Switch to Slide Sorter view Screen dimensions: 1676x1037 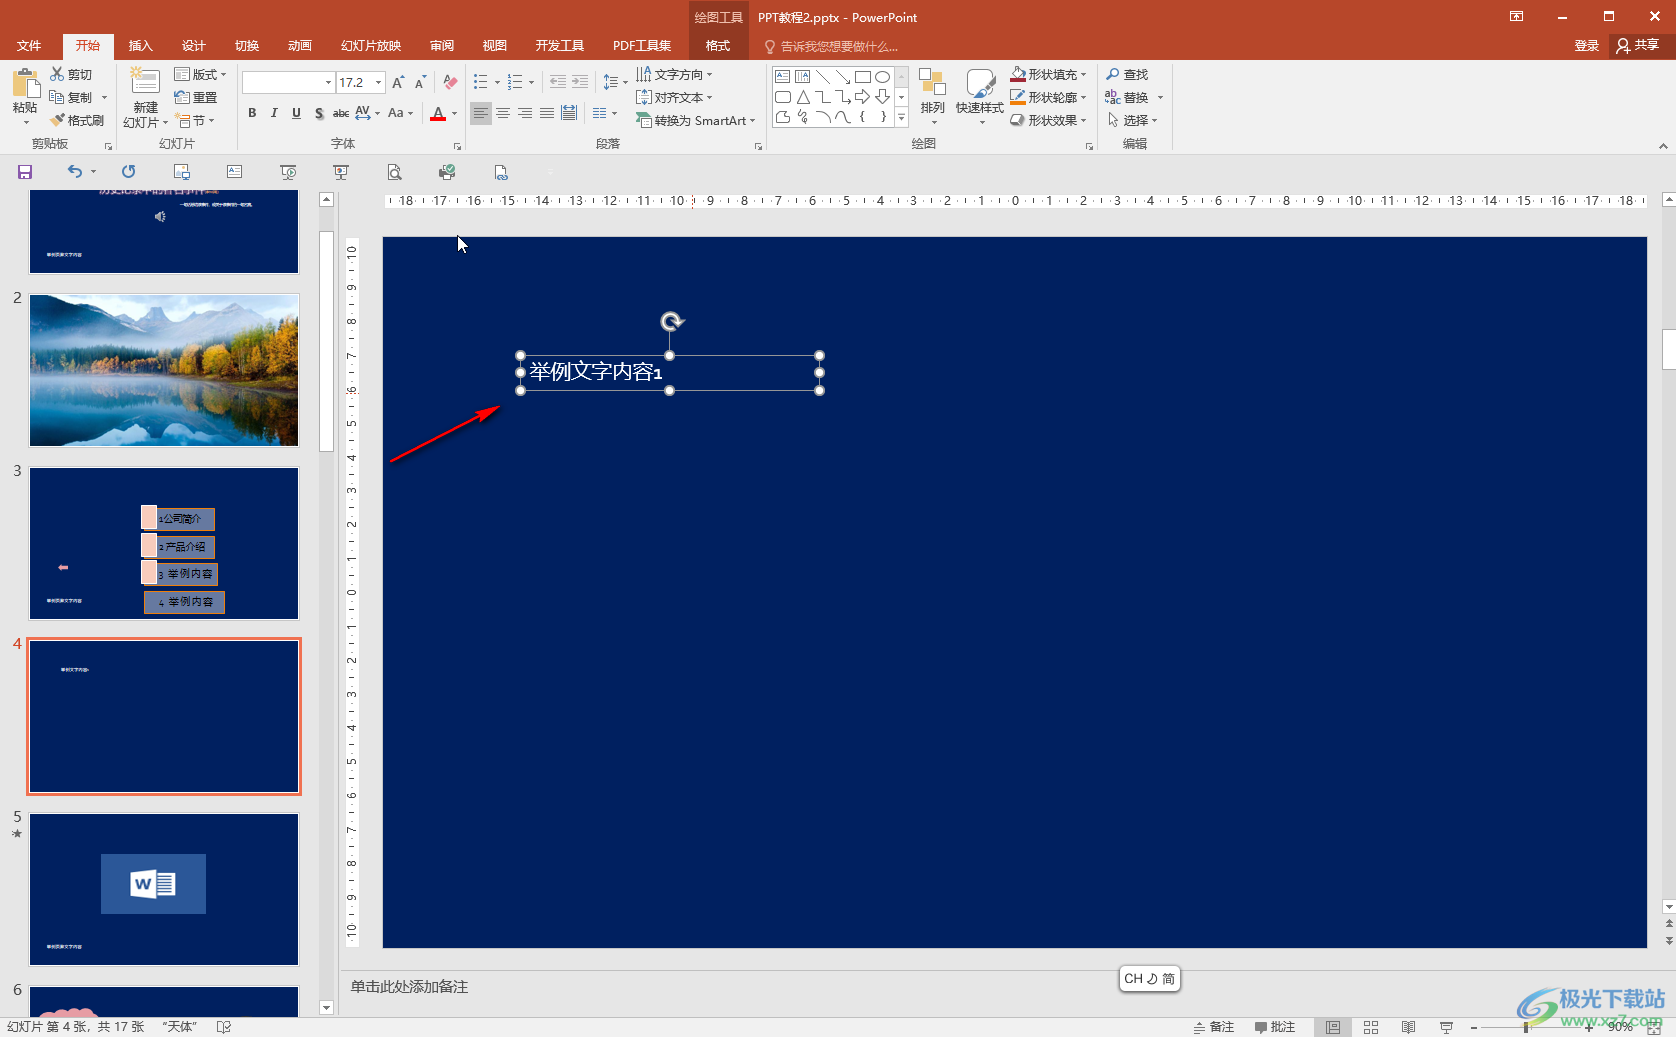(1371, 1027)
